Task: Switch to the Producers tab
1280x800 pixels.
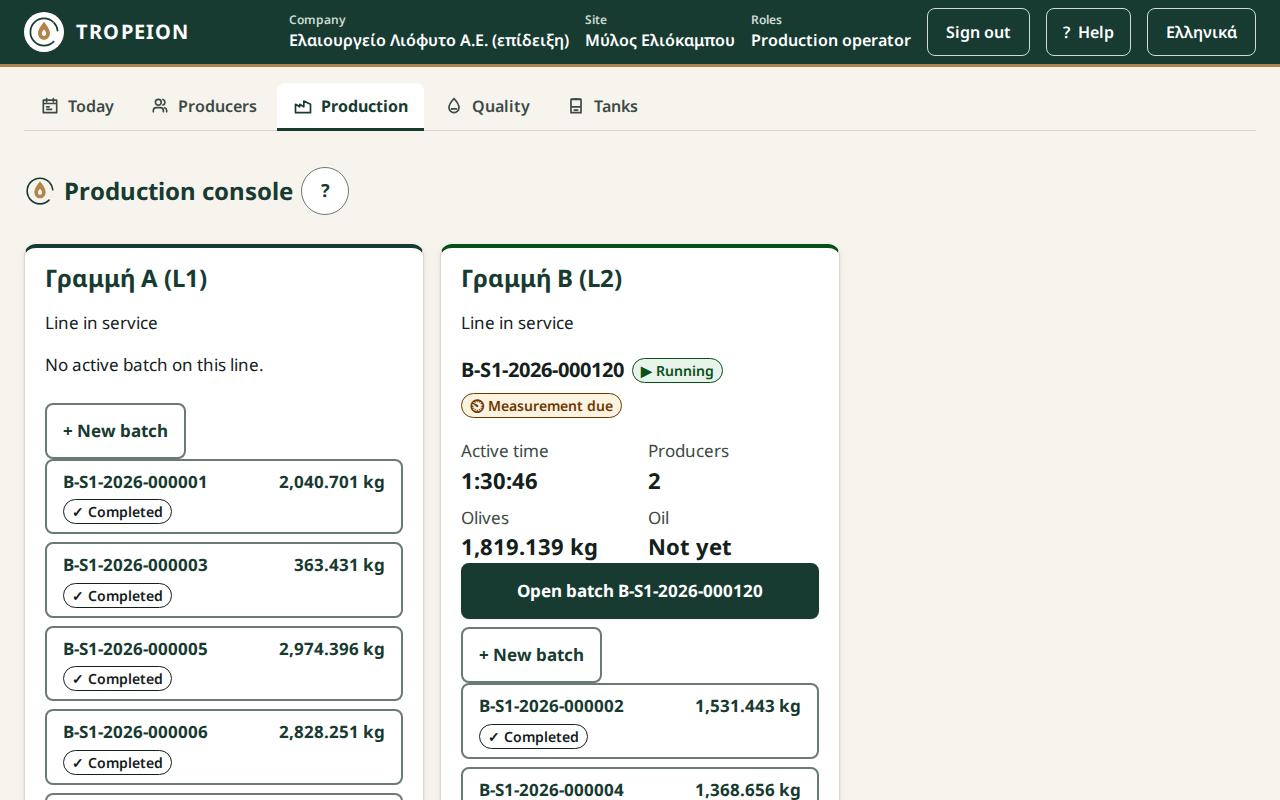Action: [204, 106]
